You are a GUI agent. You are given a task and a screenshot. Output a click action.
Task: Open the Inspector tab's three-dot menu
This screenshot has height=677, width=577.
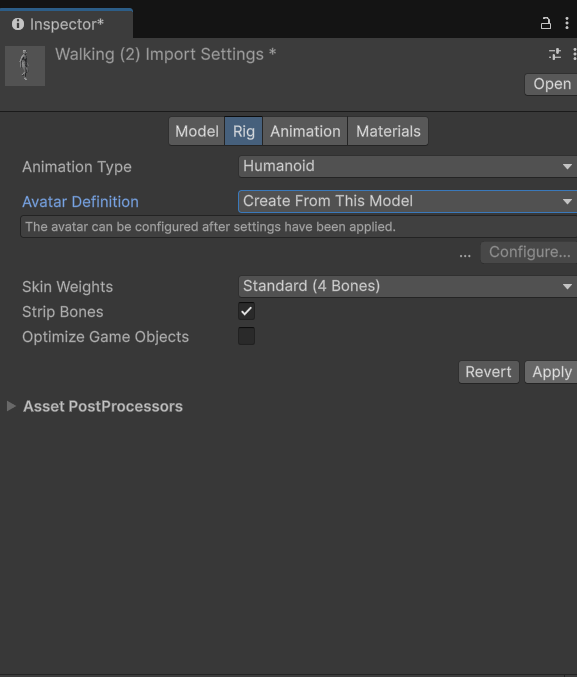point(567,23)
